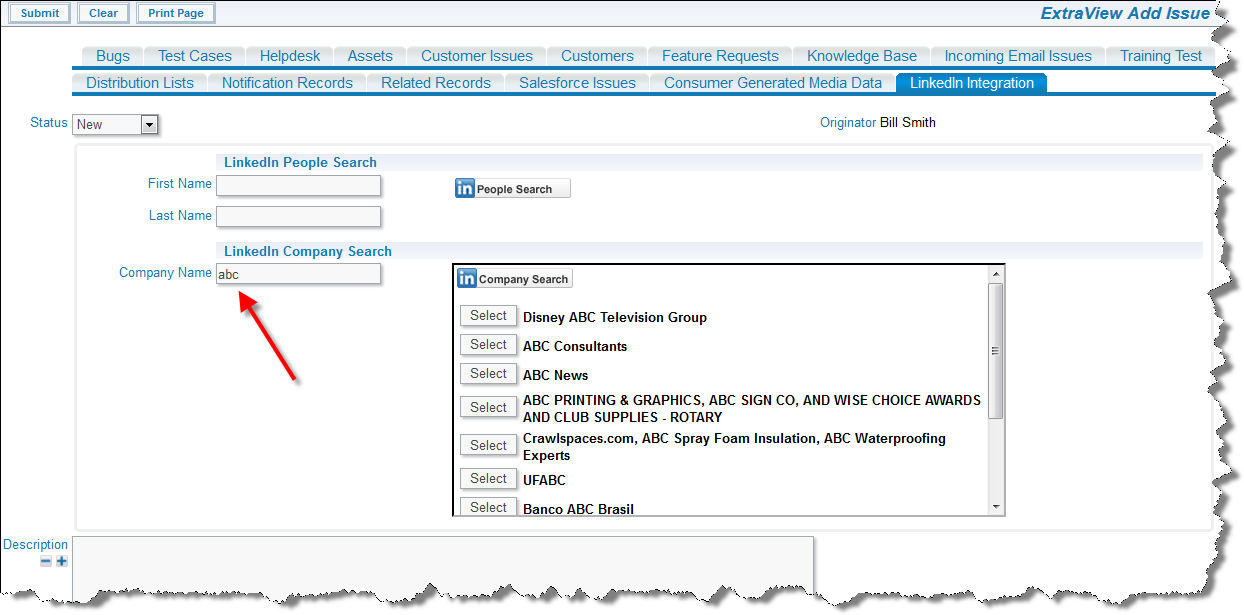Select Disney ABC Television Group
This screenshot has width=1244, height=615.
coord(488,315)
